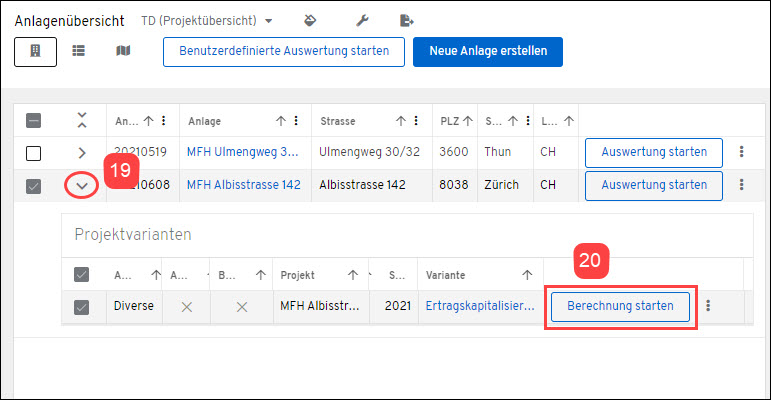
Task: Sort Projektvarianten A... first column arrow
Action: click(156, 275)
